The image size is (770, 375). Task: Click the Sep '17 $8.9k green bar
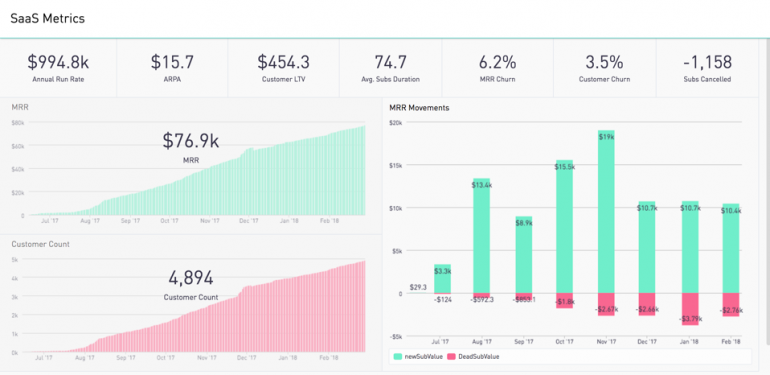(x=523, y=255)
